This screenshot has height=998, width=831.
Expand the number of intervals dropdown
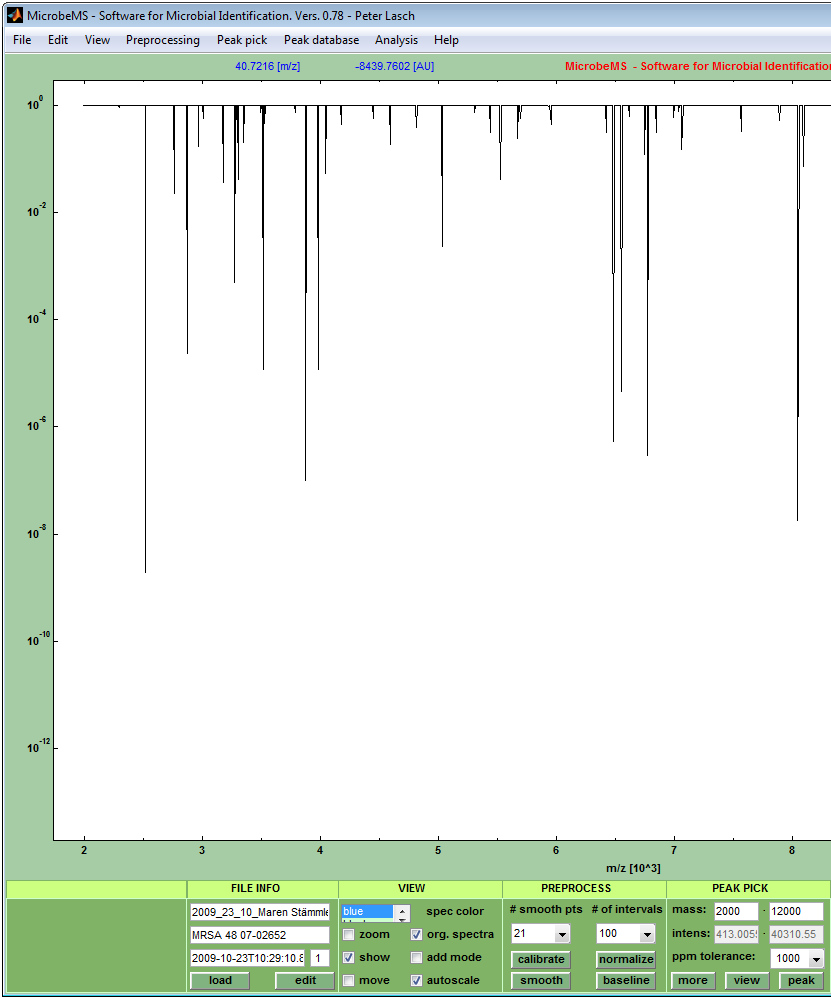click(x=646, y=934)
